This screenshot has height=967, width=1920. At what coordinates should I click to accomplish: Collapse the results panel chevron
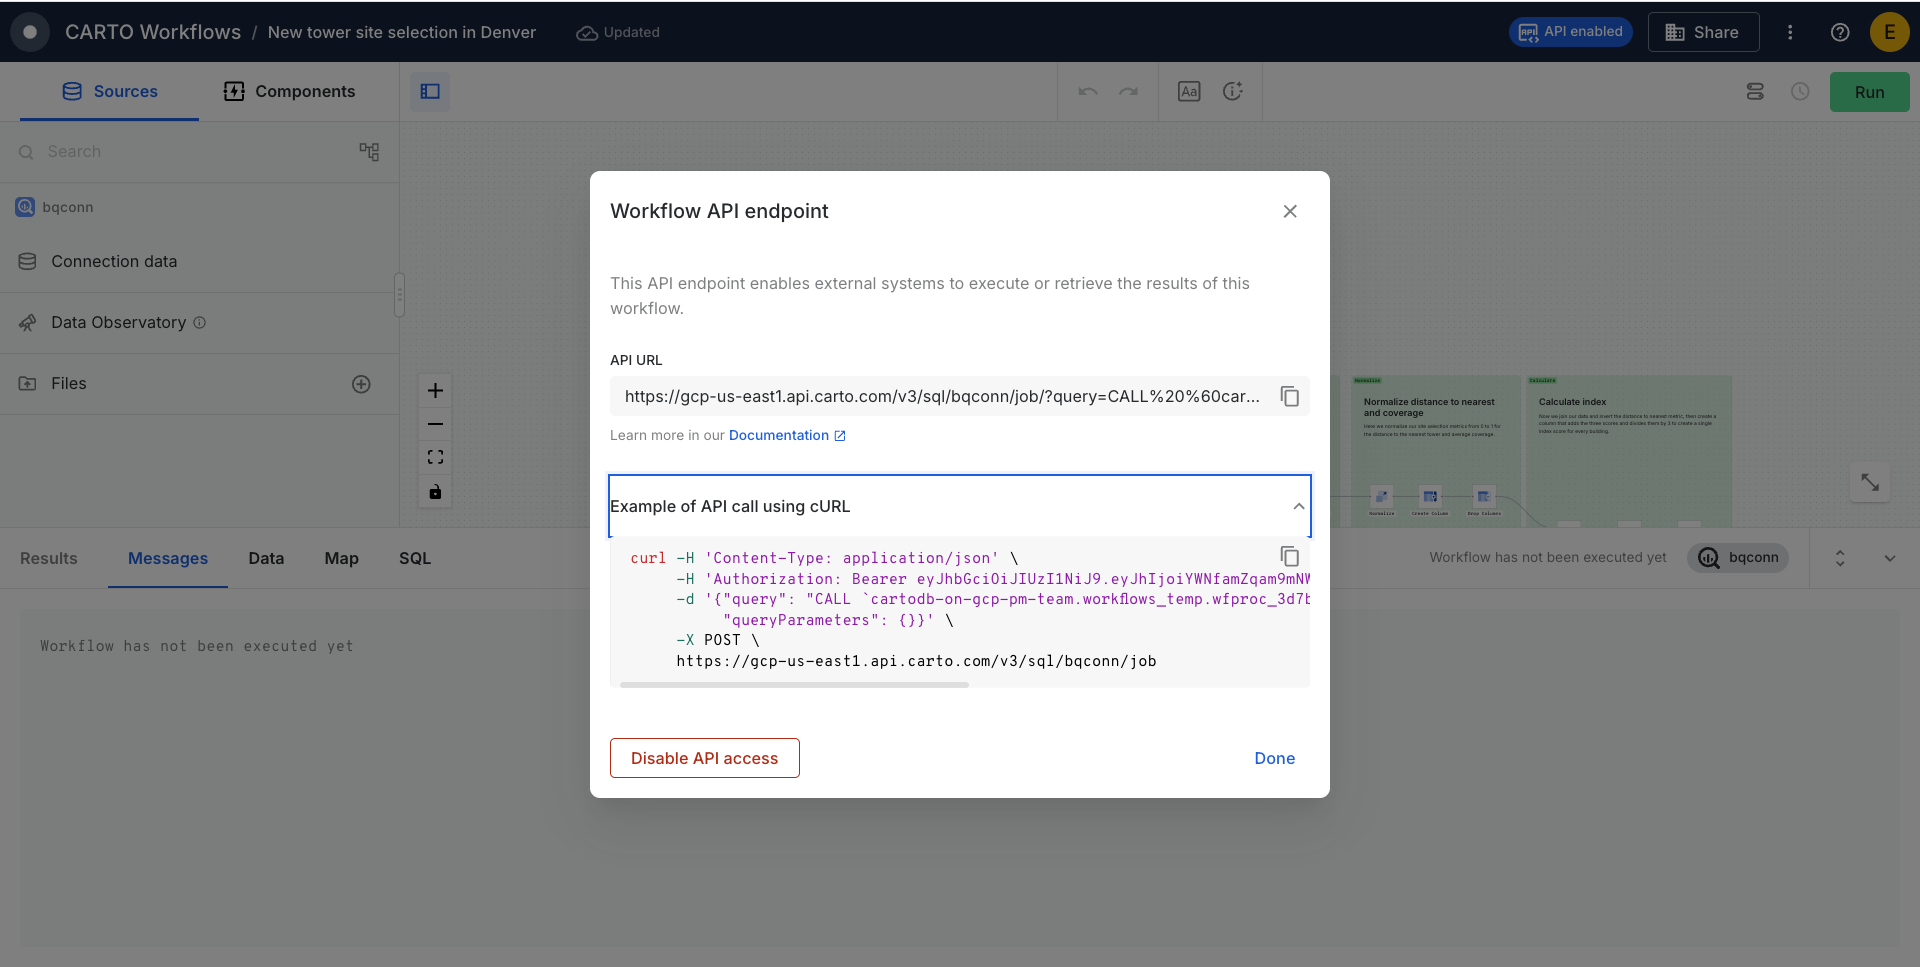point(1889,558)
